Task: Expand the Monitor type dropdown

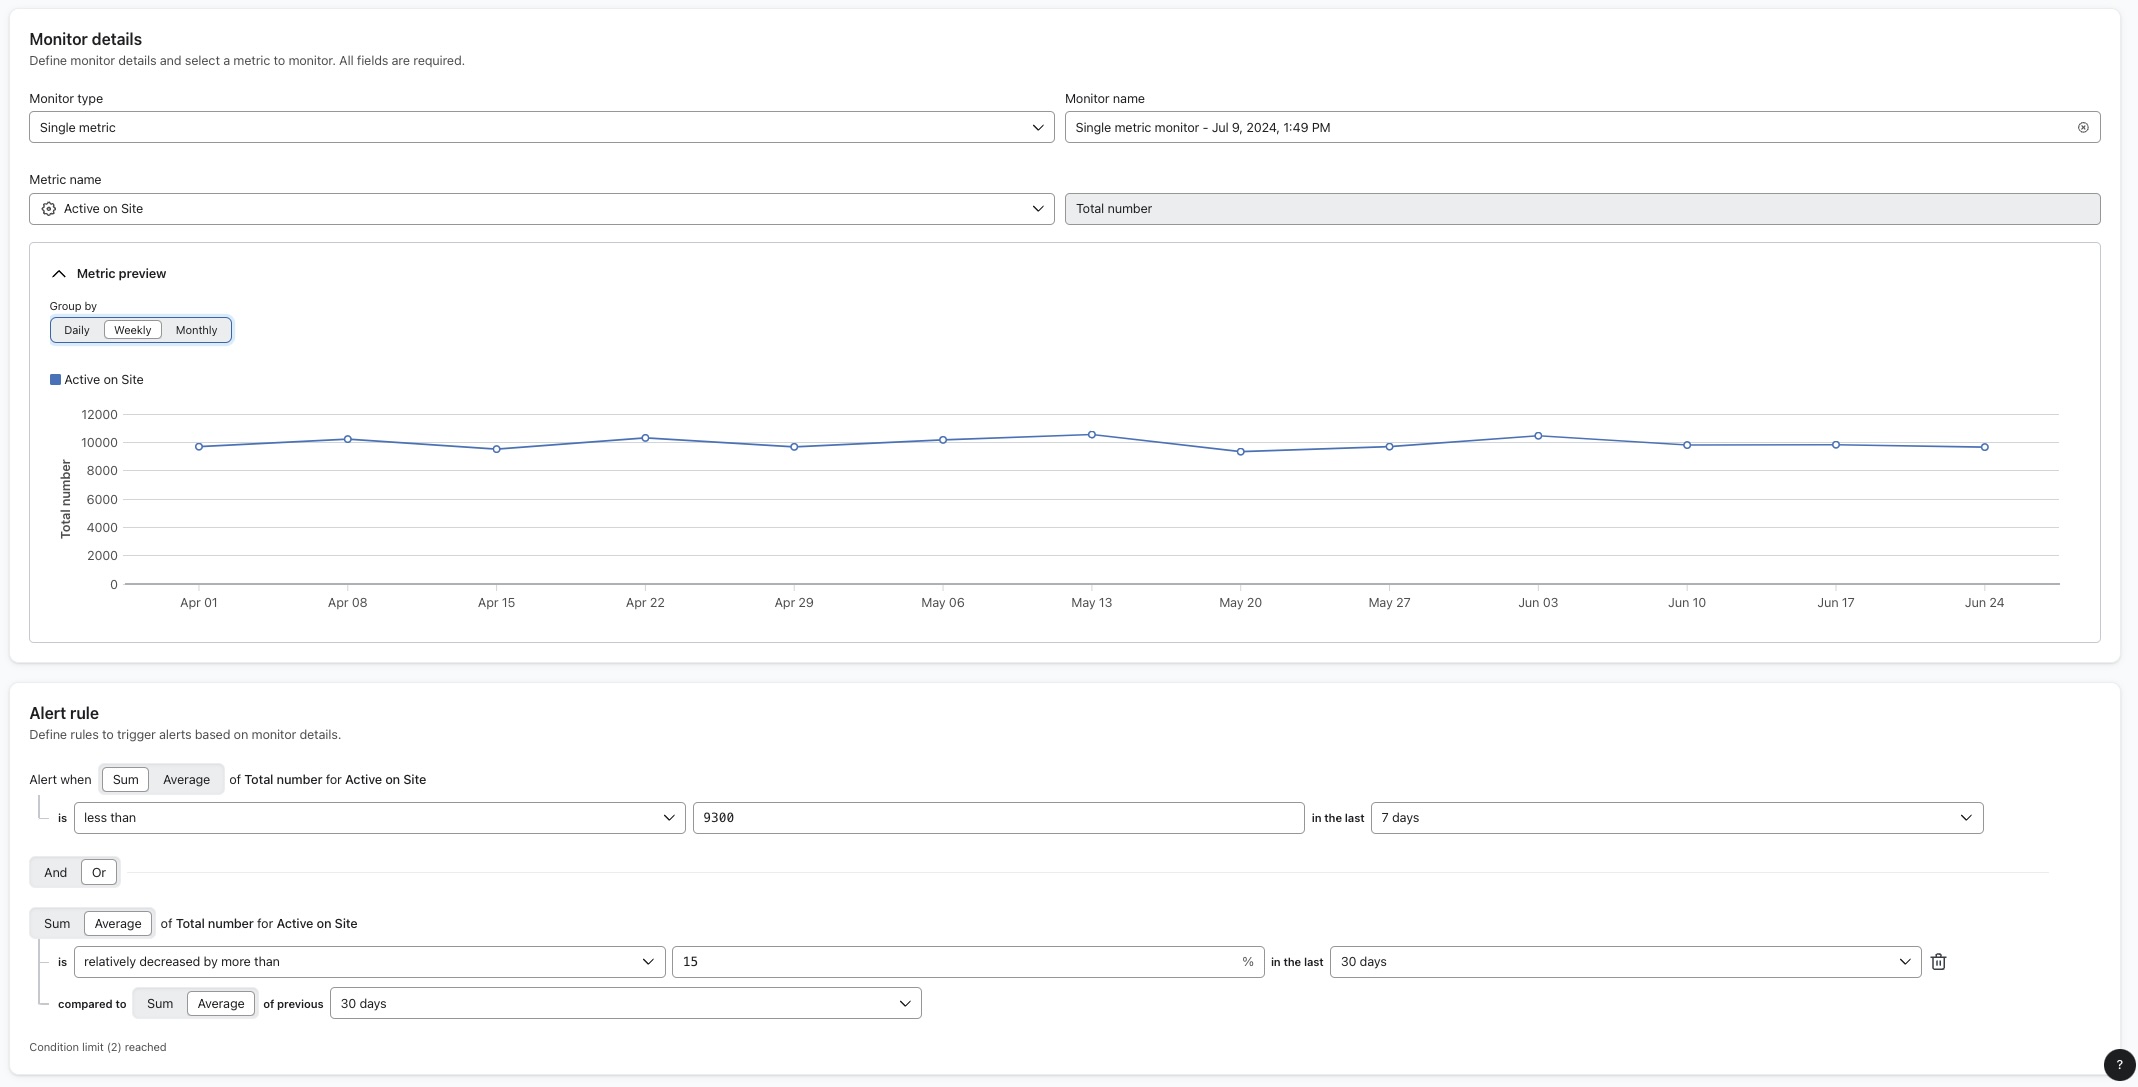Action: (1041, 126)
